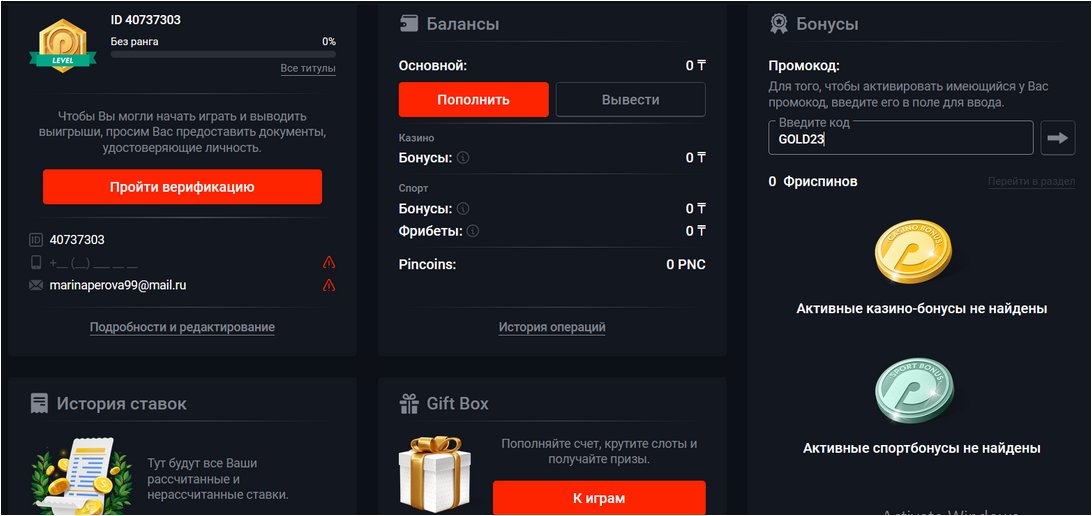Screen dimensions: 1092x516
Task: Click the promo code input with GOLD23
Action: (x=900, y=138)
